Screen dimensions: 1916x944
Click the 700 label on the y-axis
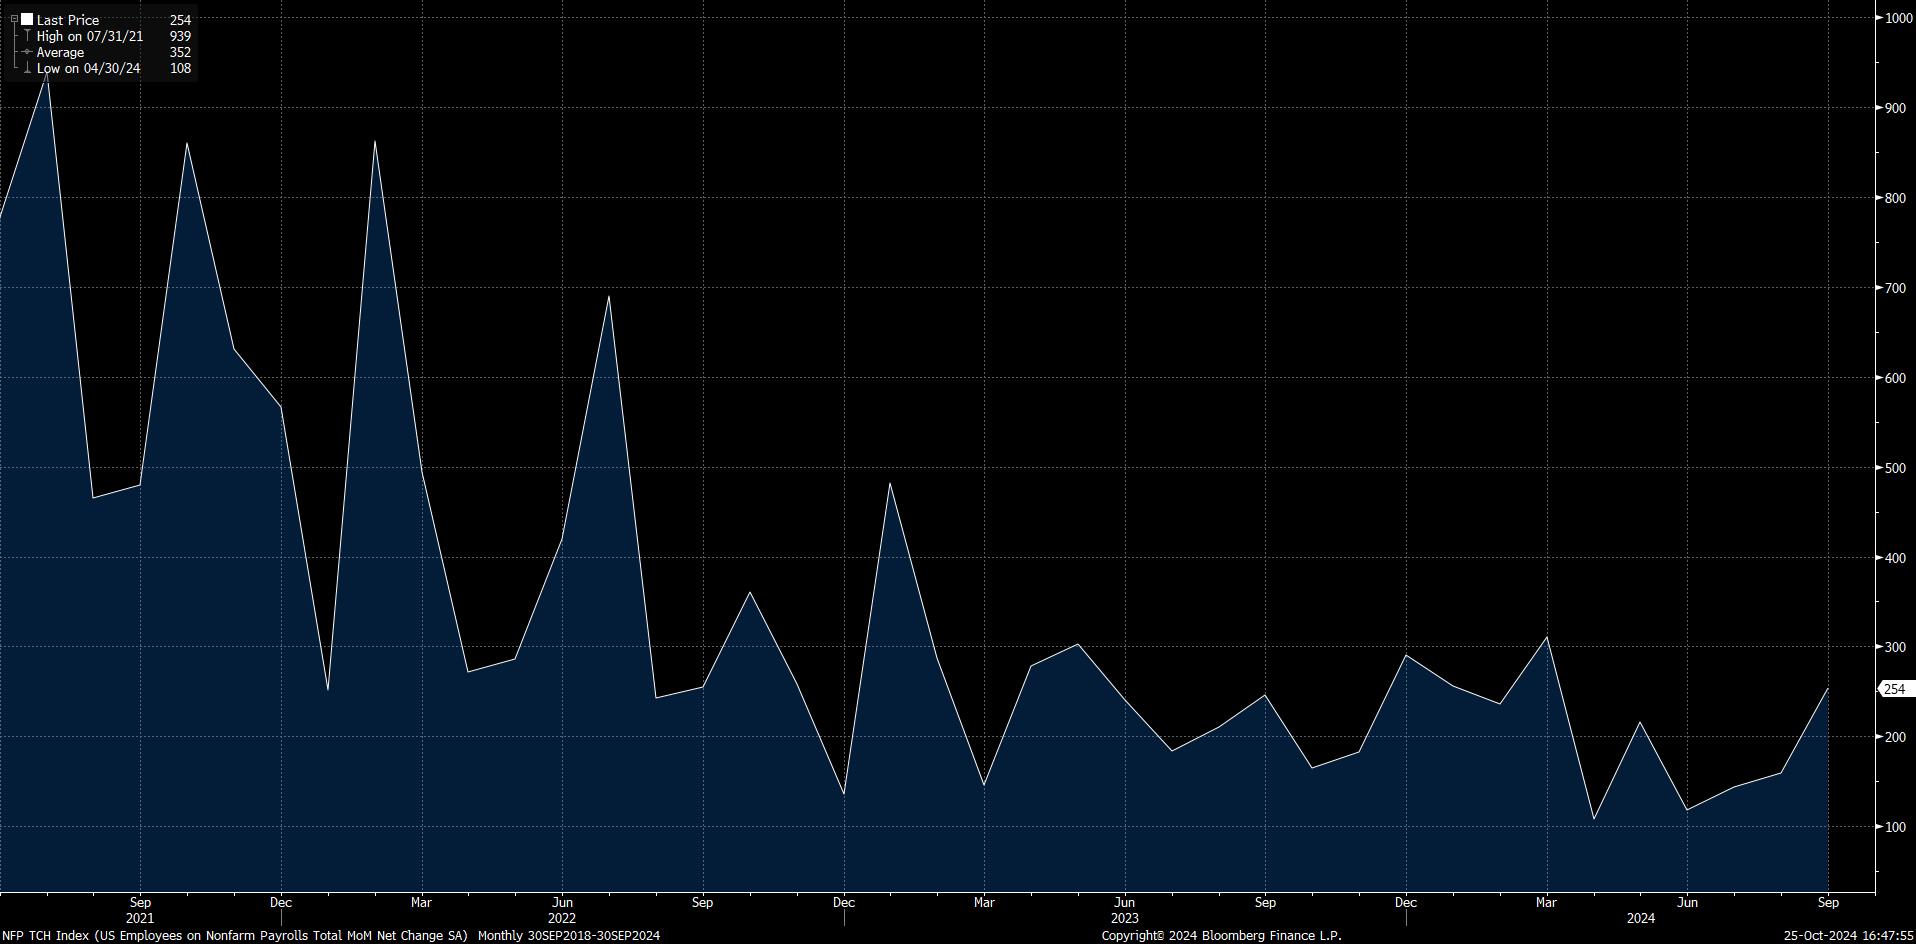[x=1895, y=288]
